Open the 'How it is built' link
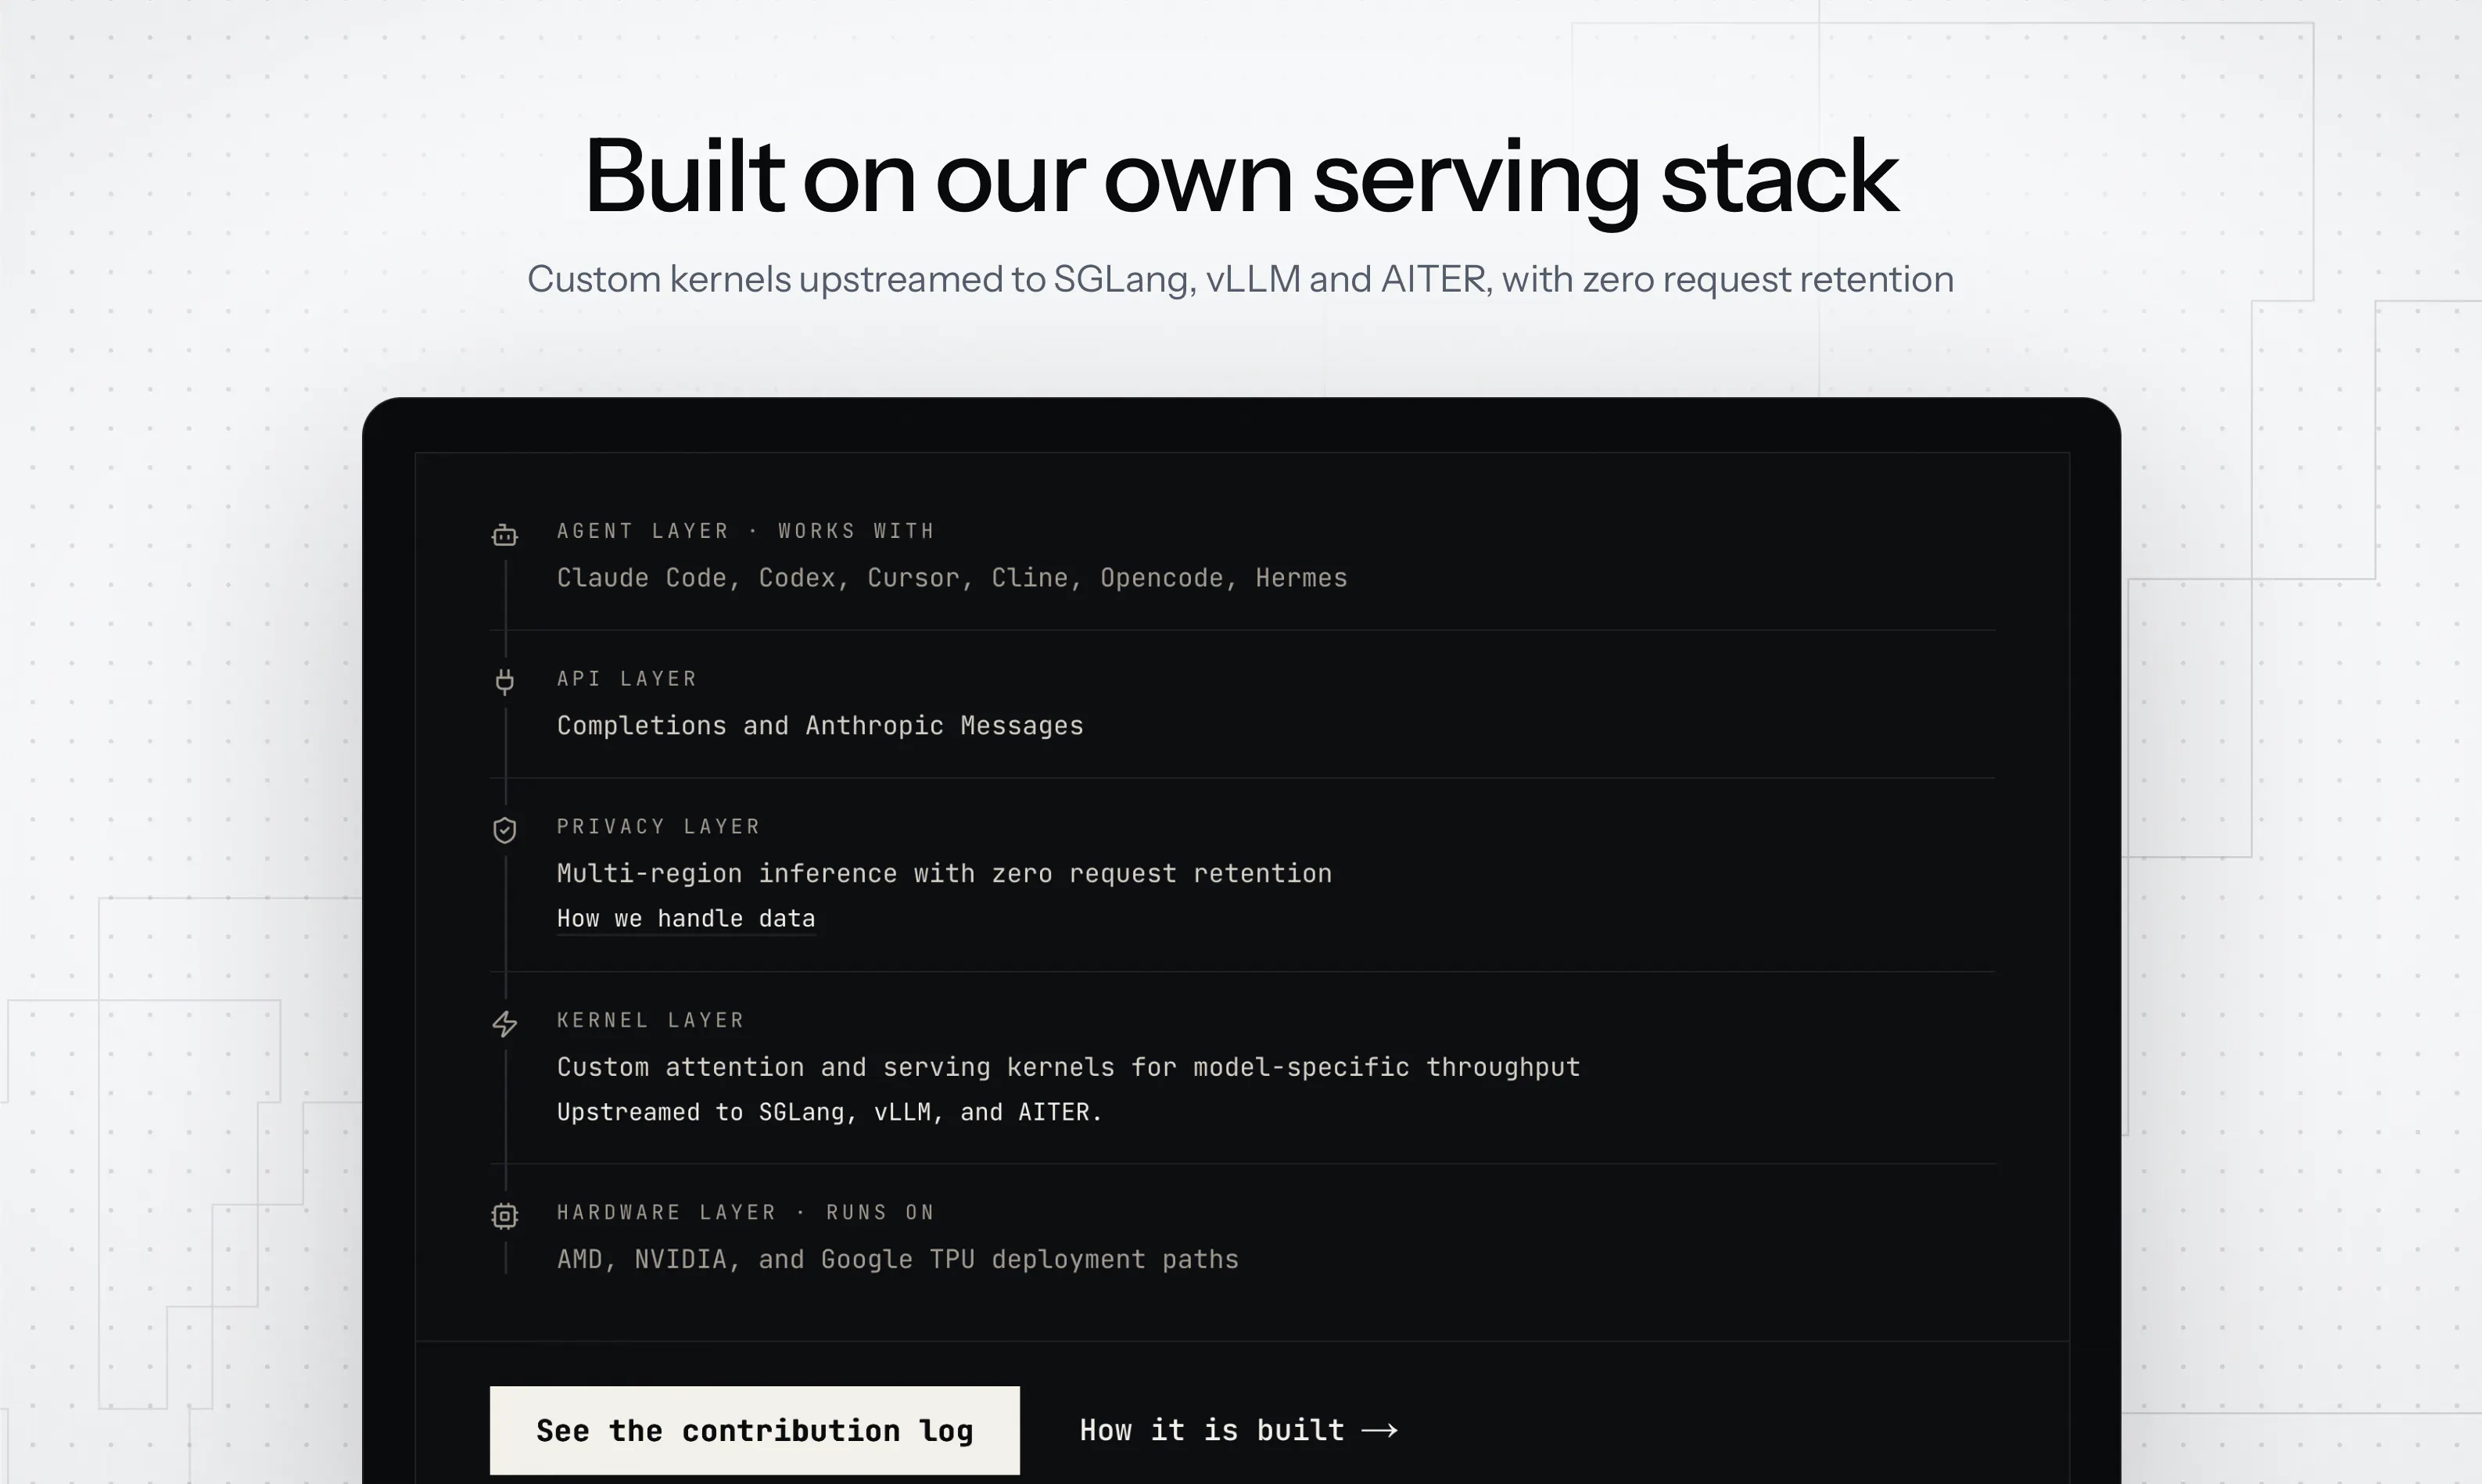2482x1484 pixels. [x=1238, y=1430]
